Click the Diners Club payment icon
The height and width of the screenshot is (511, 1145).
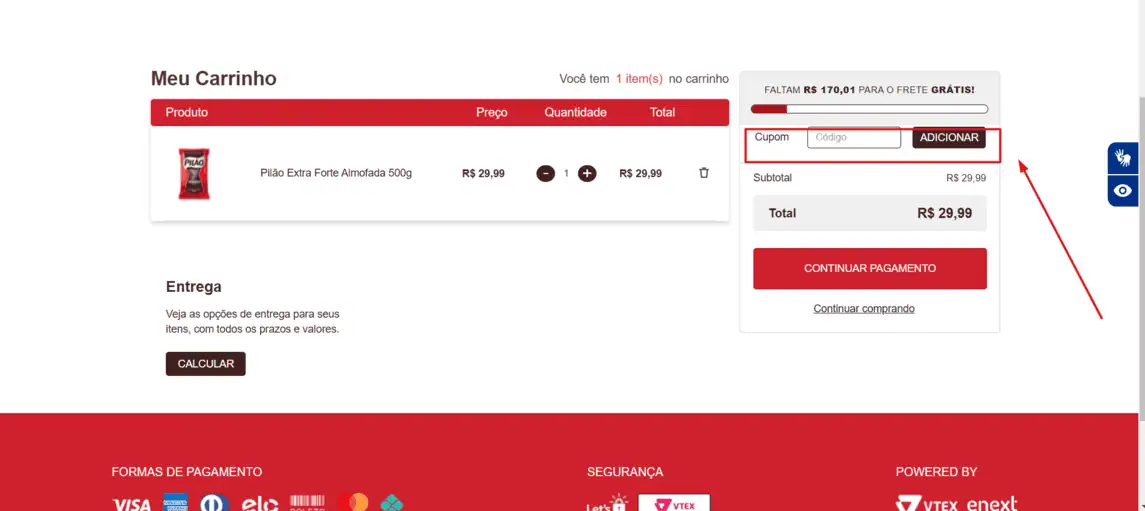[x=215, y=502]
